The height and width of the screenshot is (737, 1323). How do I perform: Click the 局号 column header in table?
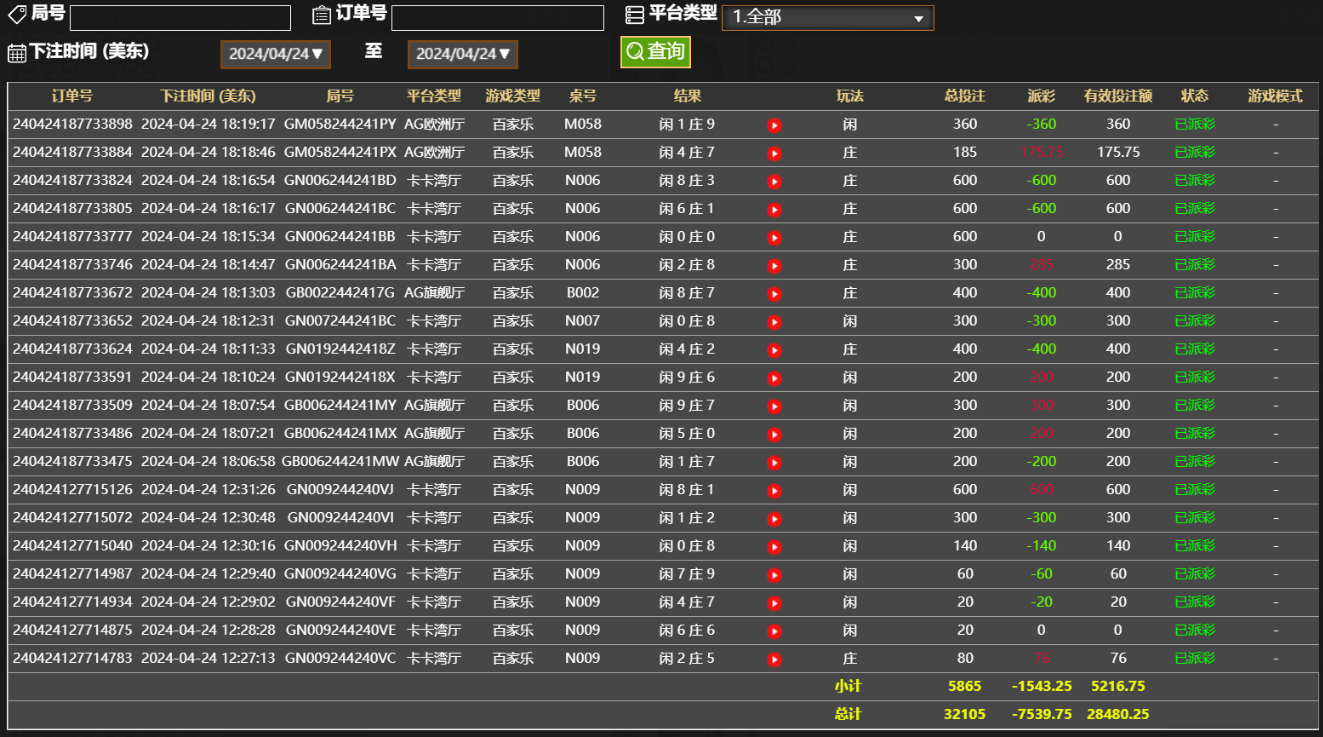(340, 96)
